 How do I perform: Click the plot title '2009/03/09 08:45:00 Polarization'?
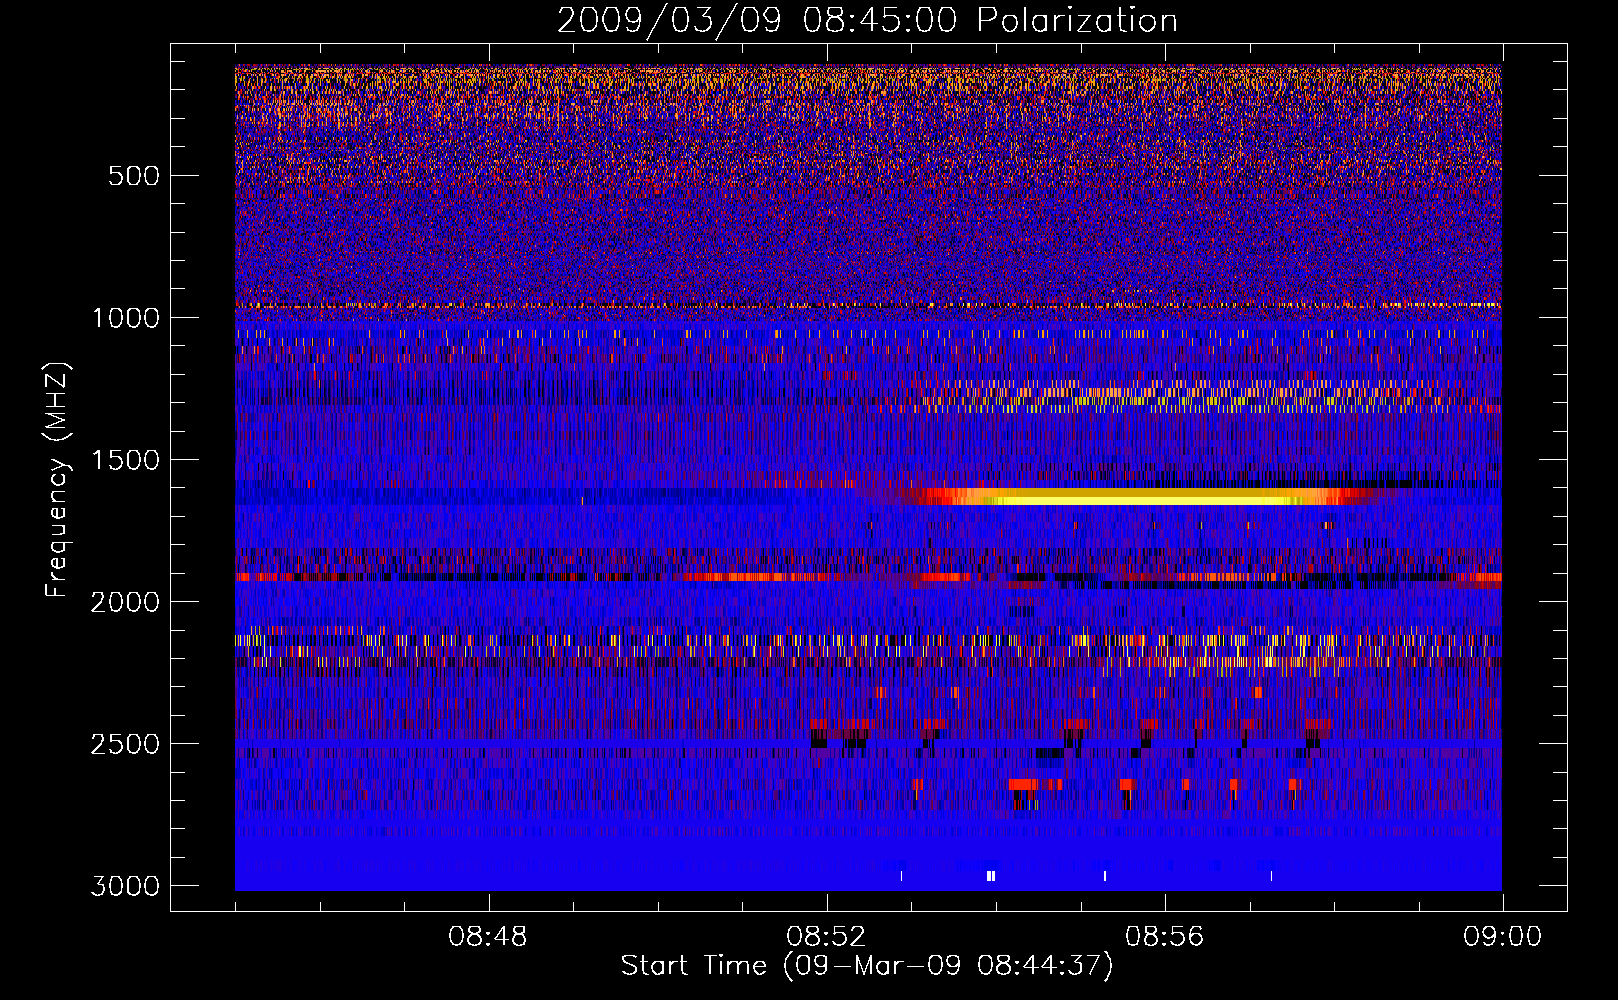(867, 21)
